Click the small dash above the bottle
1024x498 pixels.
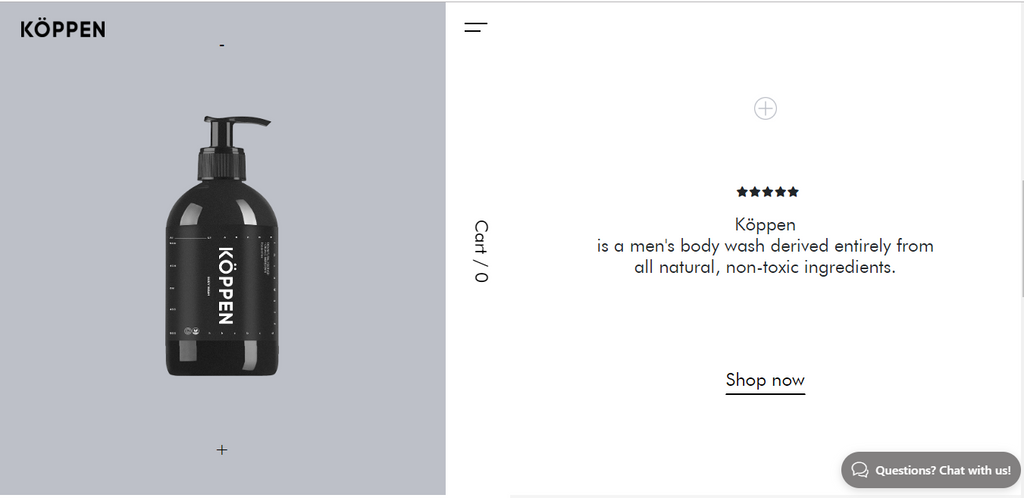(222, 46)
